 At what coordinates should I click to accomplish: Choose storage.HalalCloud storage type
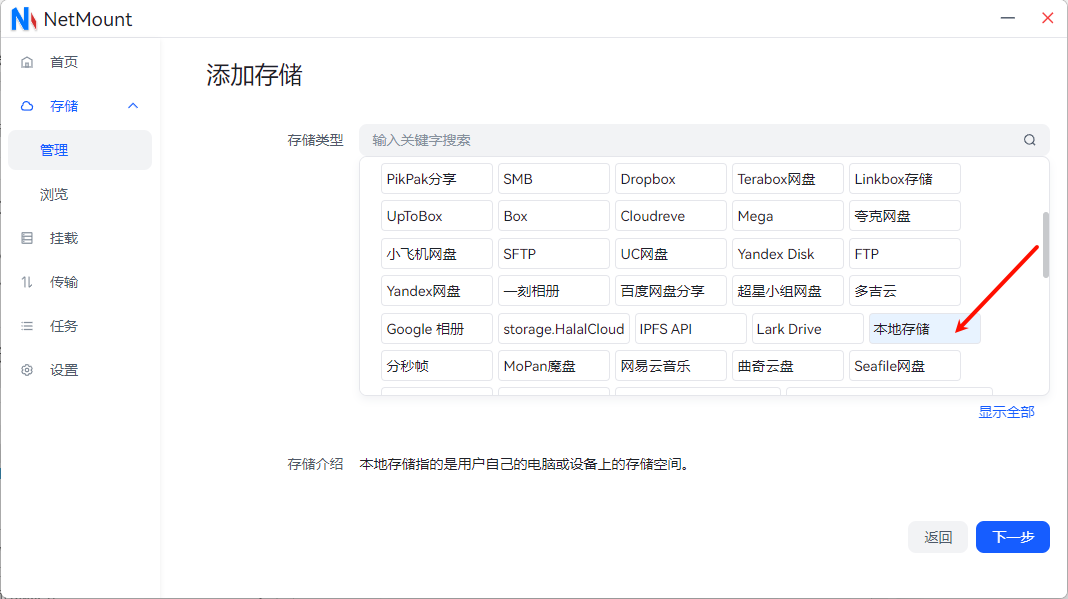tap(563, 329)
